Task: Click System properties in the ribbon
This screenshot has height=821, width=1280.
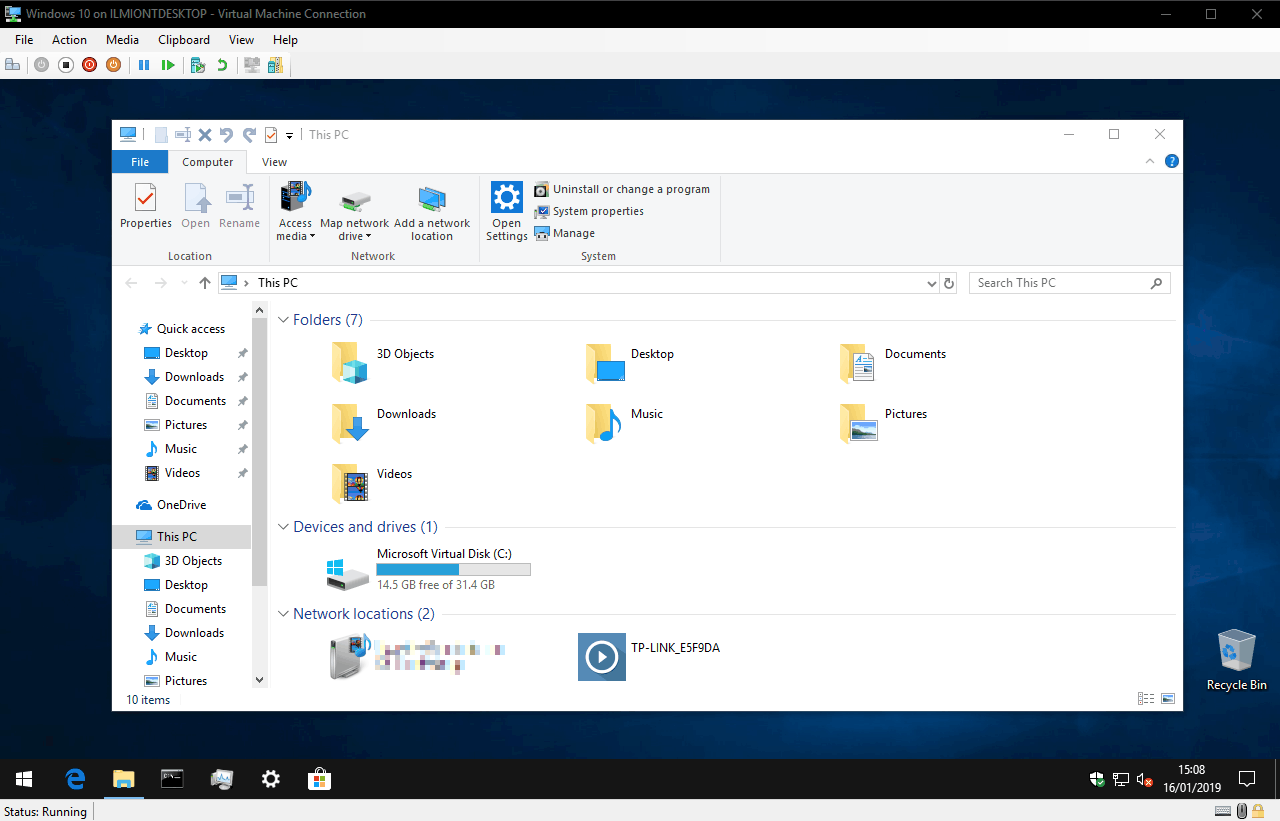Action: (x=589, y=211)
